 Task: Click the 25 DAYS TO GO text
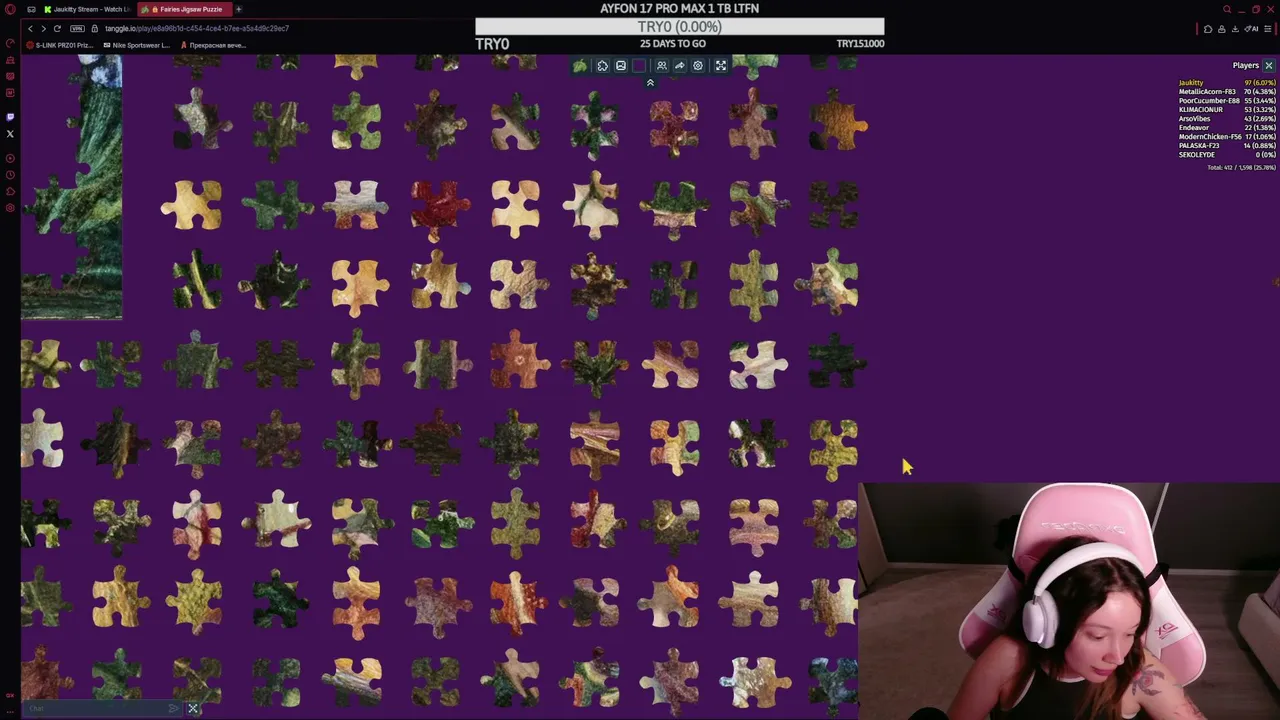pyautogui.click(x=673, y=44)
